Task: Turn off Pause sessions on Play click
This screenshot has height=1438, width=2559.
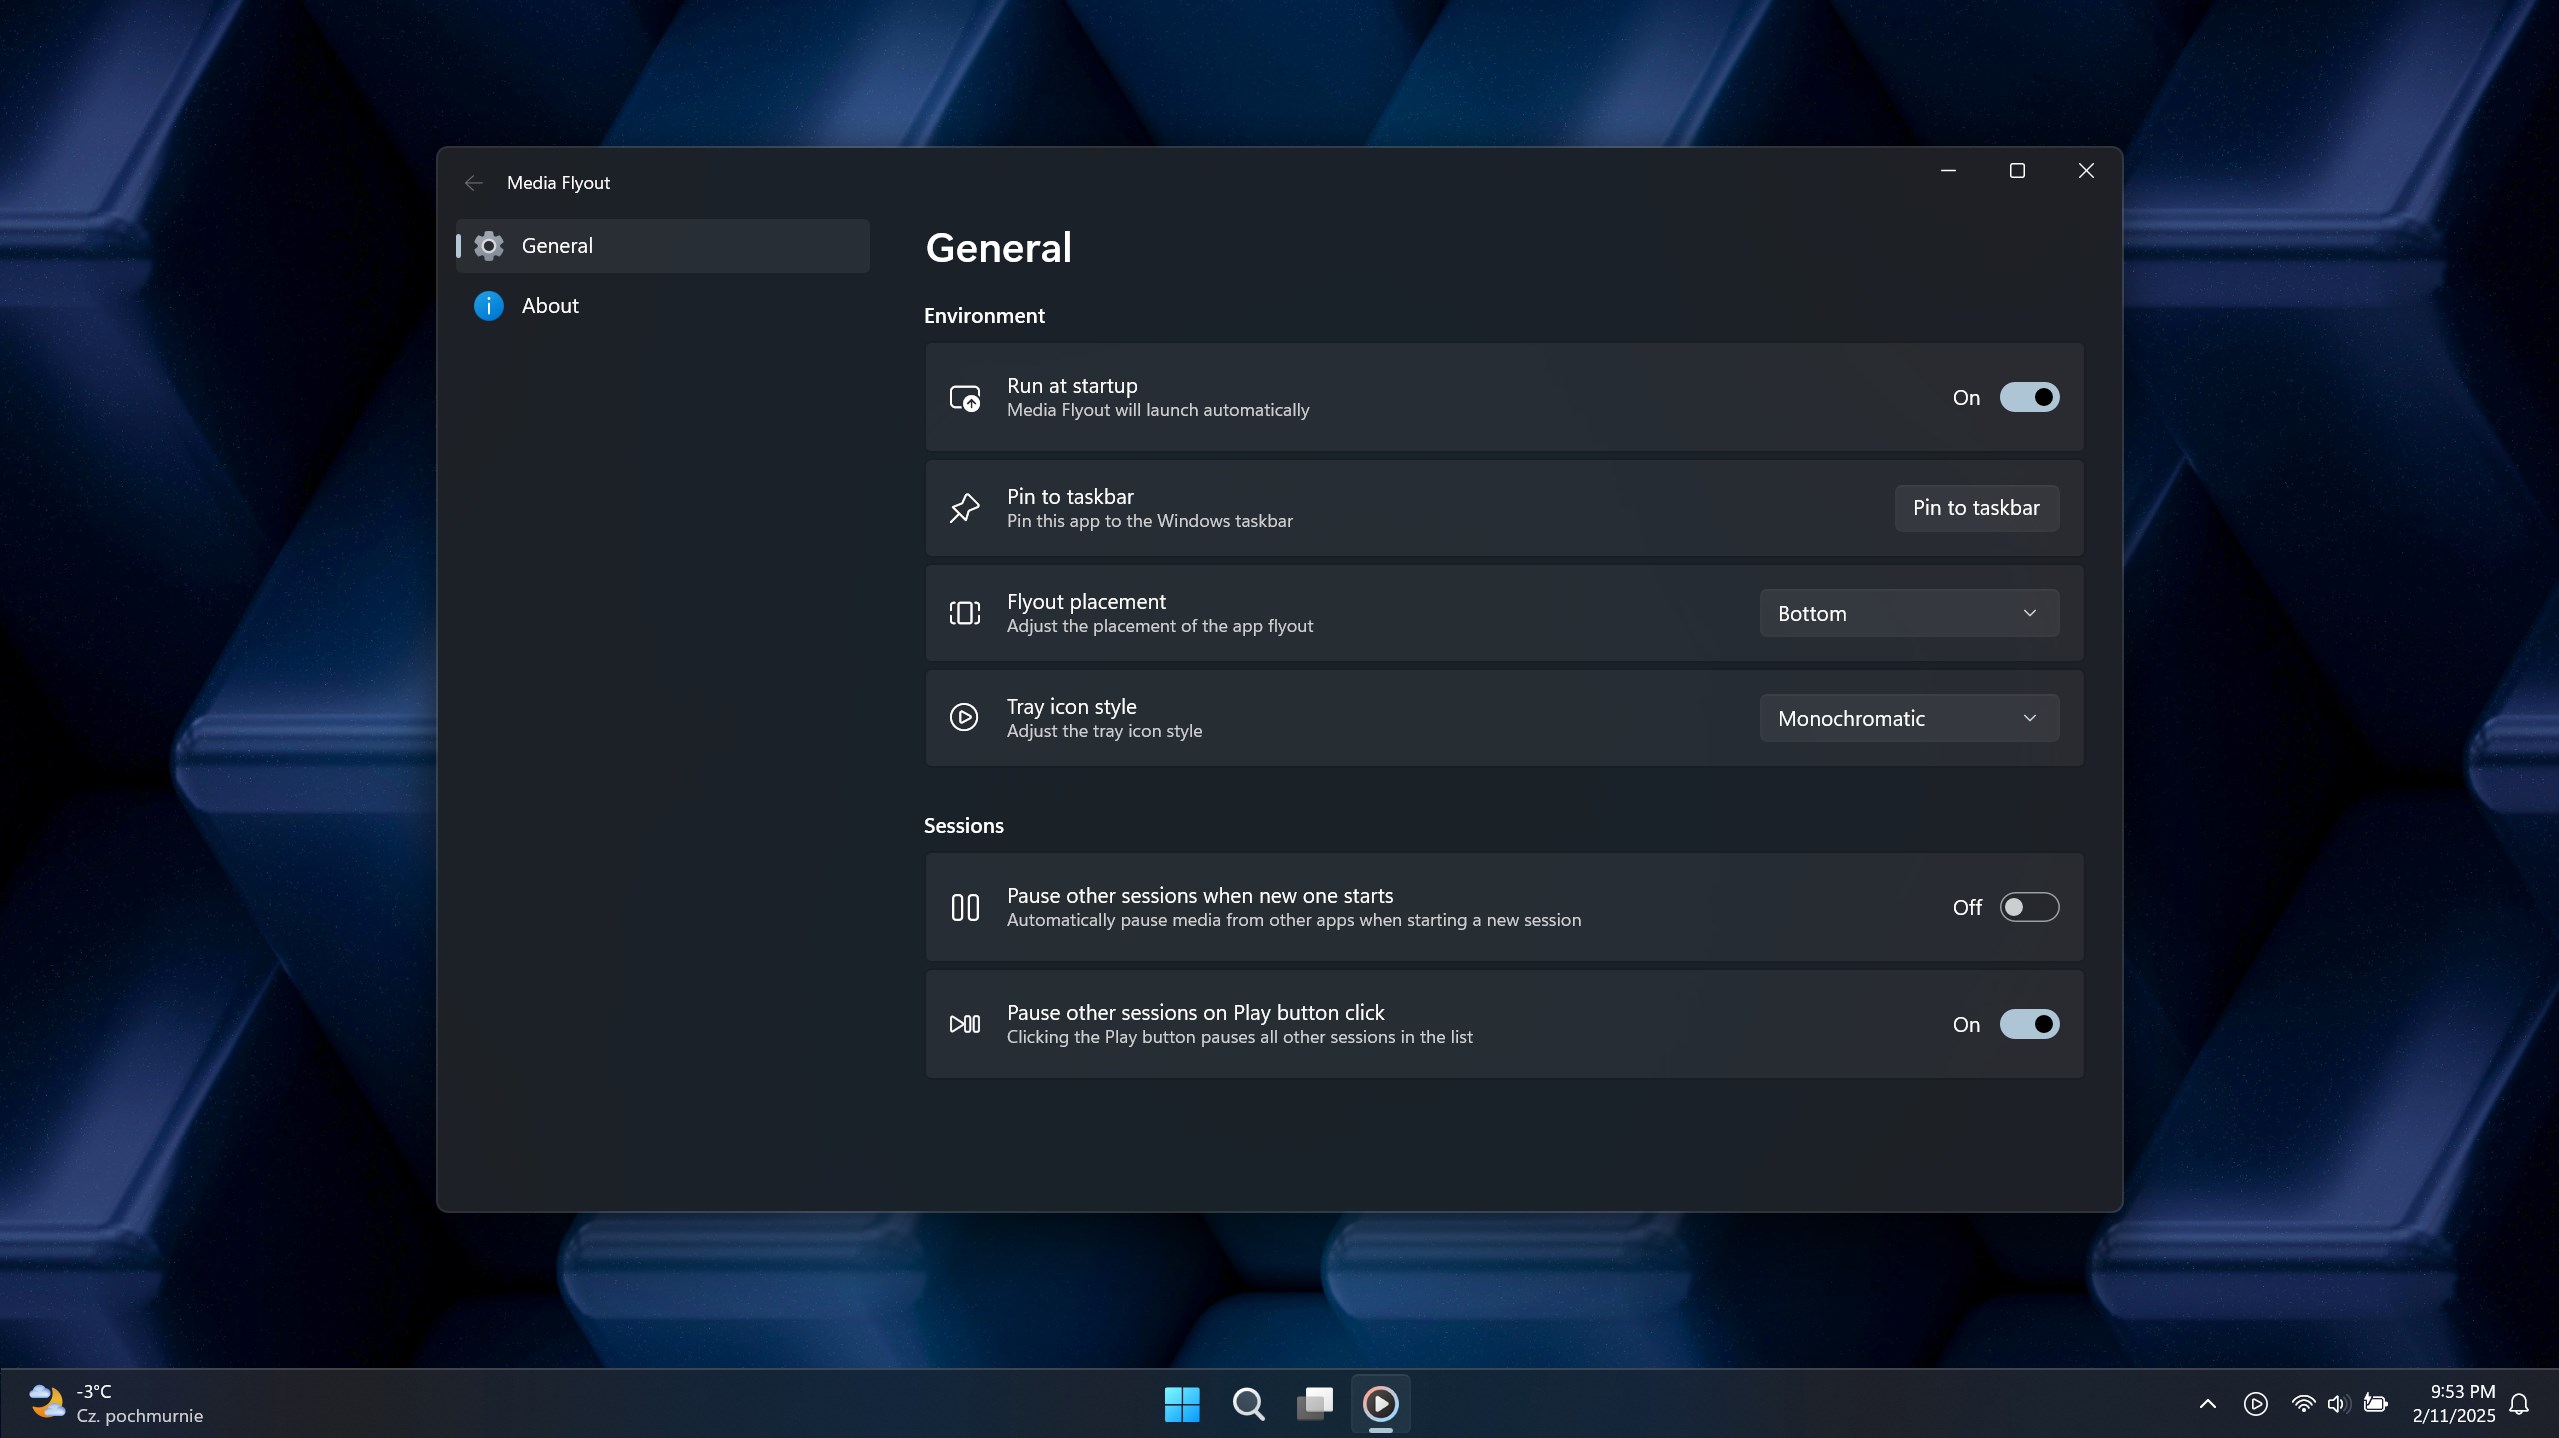Action: (2028, 1024)
